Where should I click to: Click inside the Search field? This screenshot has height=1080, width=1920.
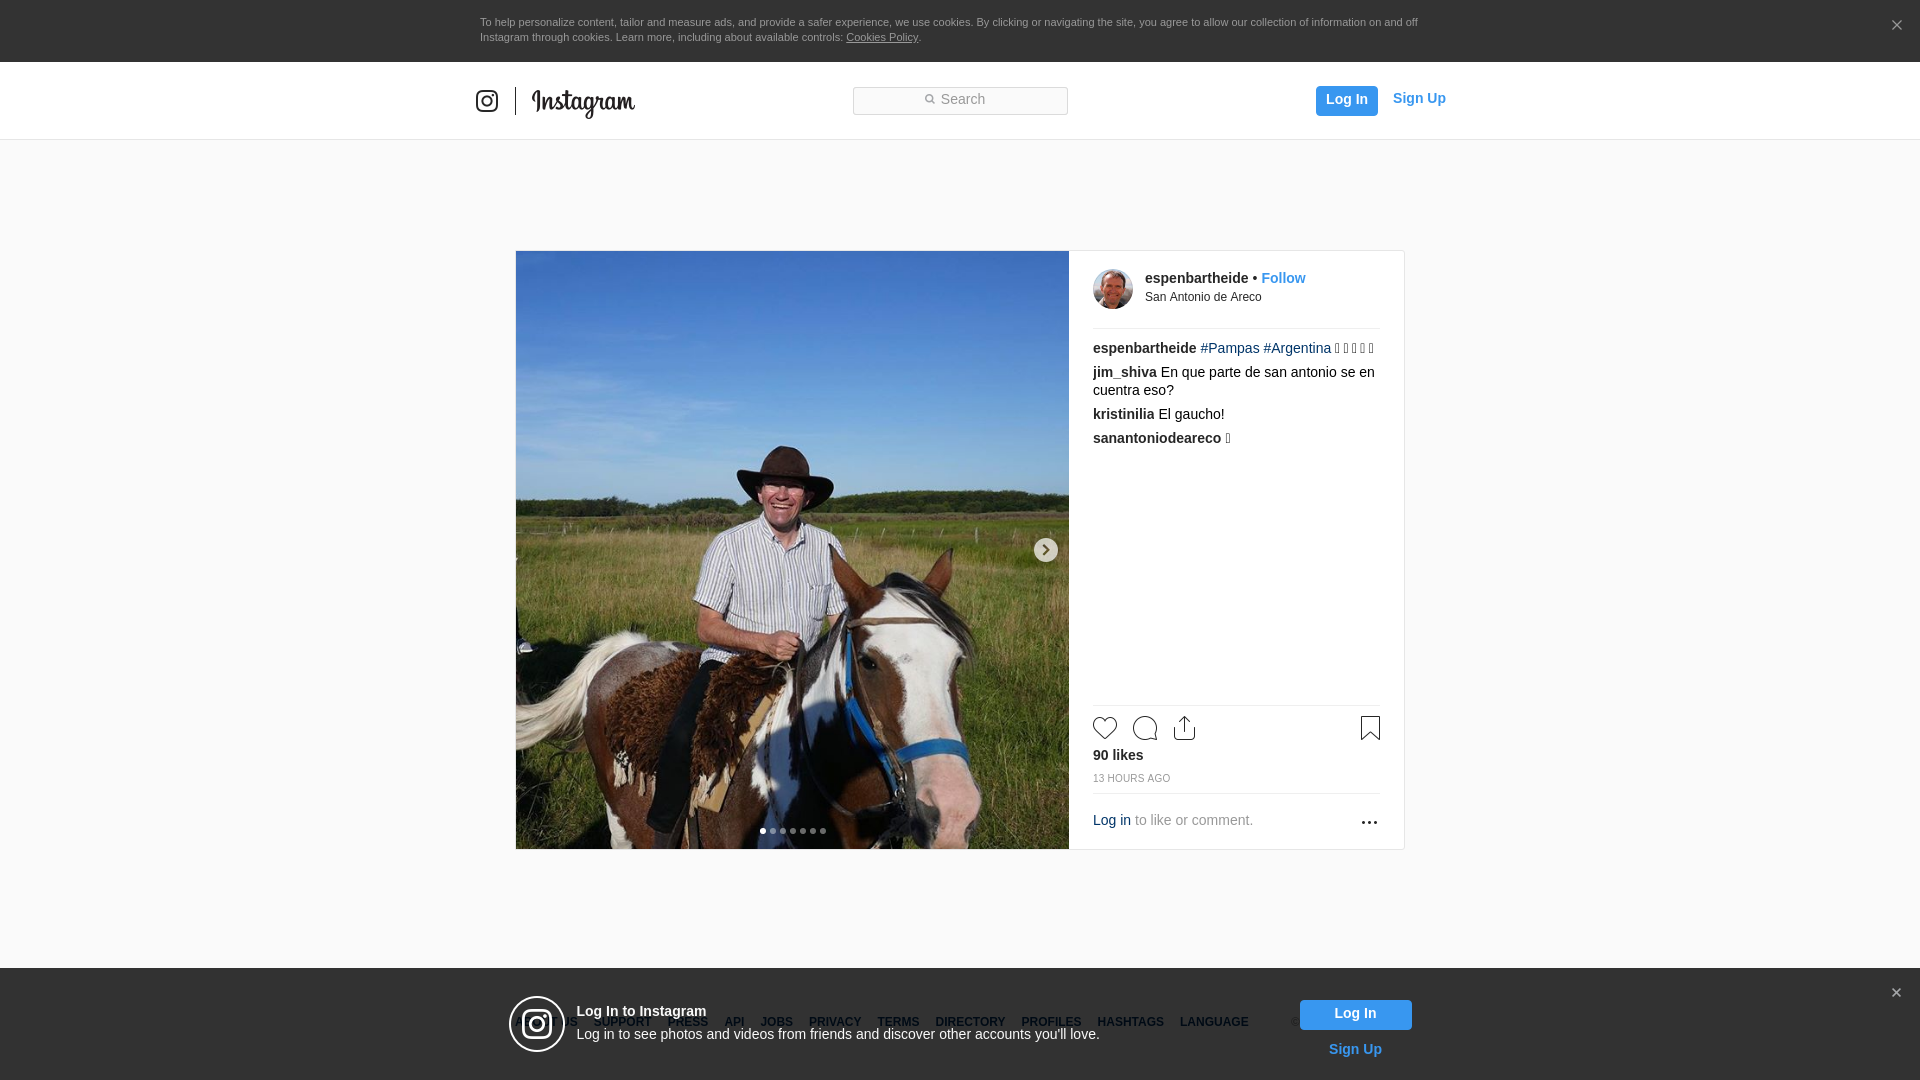(x=960, y=101)
